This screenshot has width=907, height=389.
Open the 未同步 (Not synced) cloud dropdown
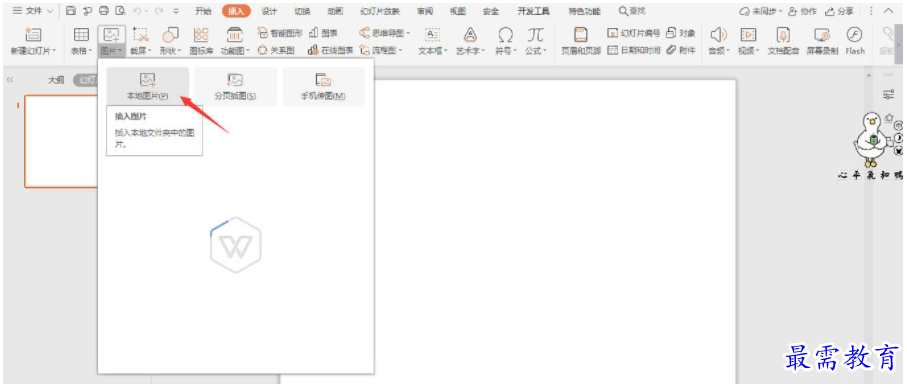[761, 11]
